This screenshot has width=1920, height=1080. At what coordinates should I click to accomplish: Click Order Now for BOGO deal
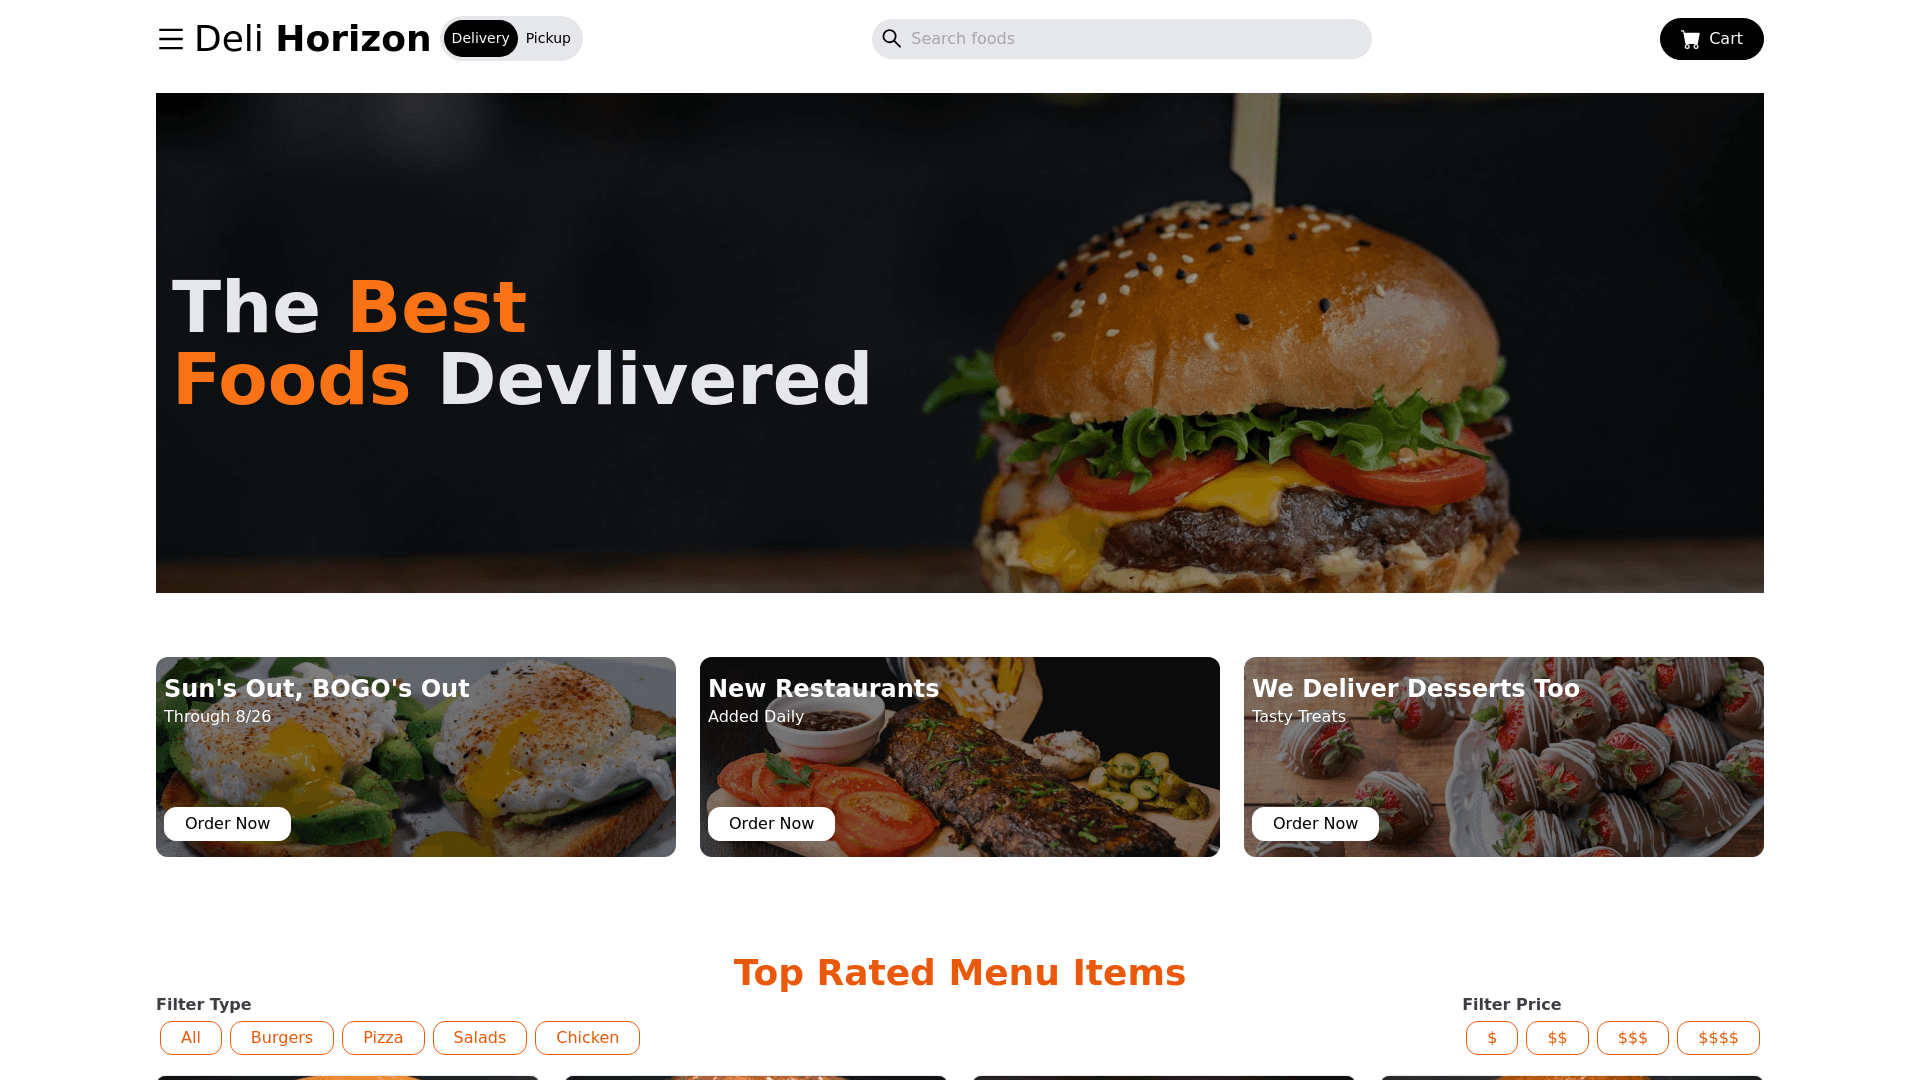point(227,823)
